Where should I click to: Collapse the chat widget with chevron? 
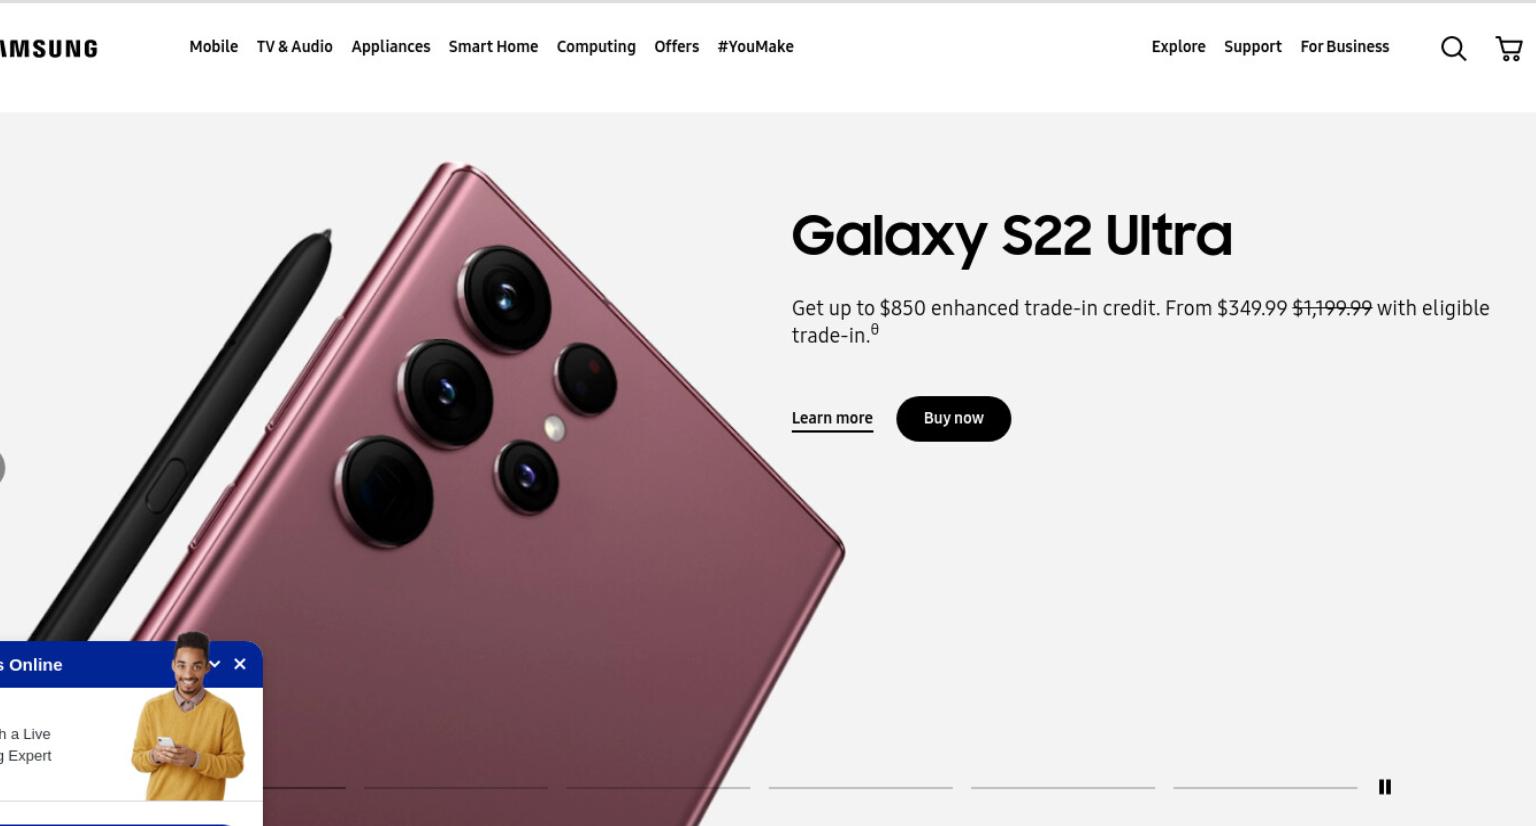pos(214,664)
